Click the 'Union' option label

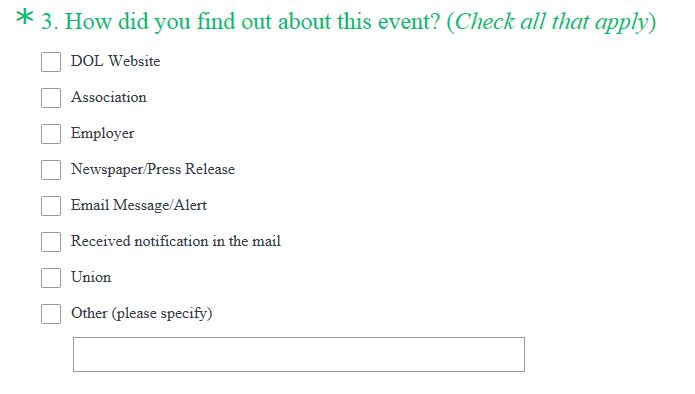tap(91, 277)
